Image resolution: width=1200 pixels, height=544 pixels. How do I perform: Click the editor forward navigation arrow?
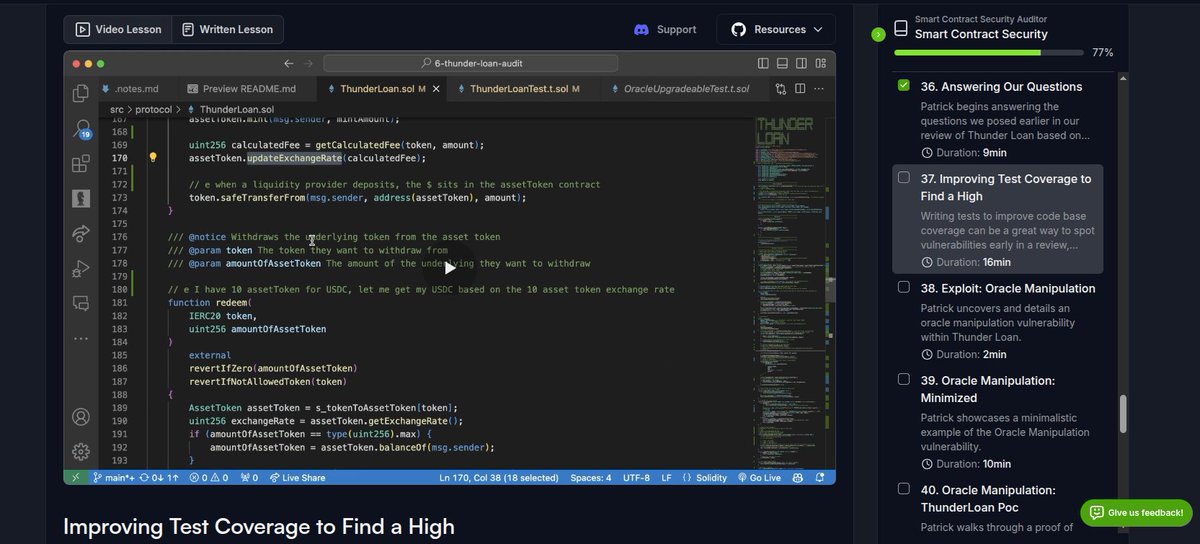(x=308, y=63)
